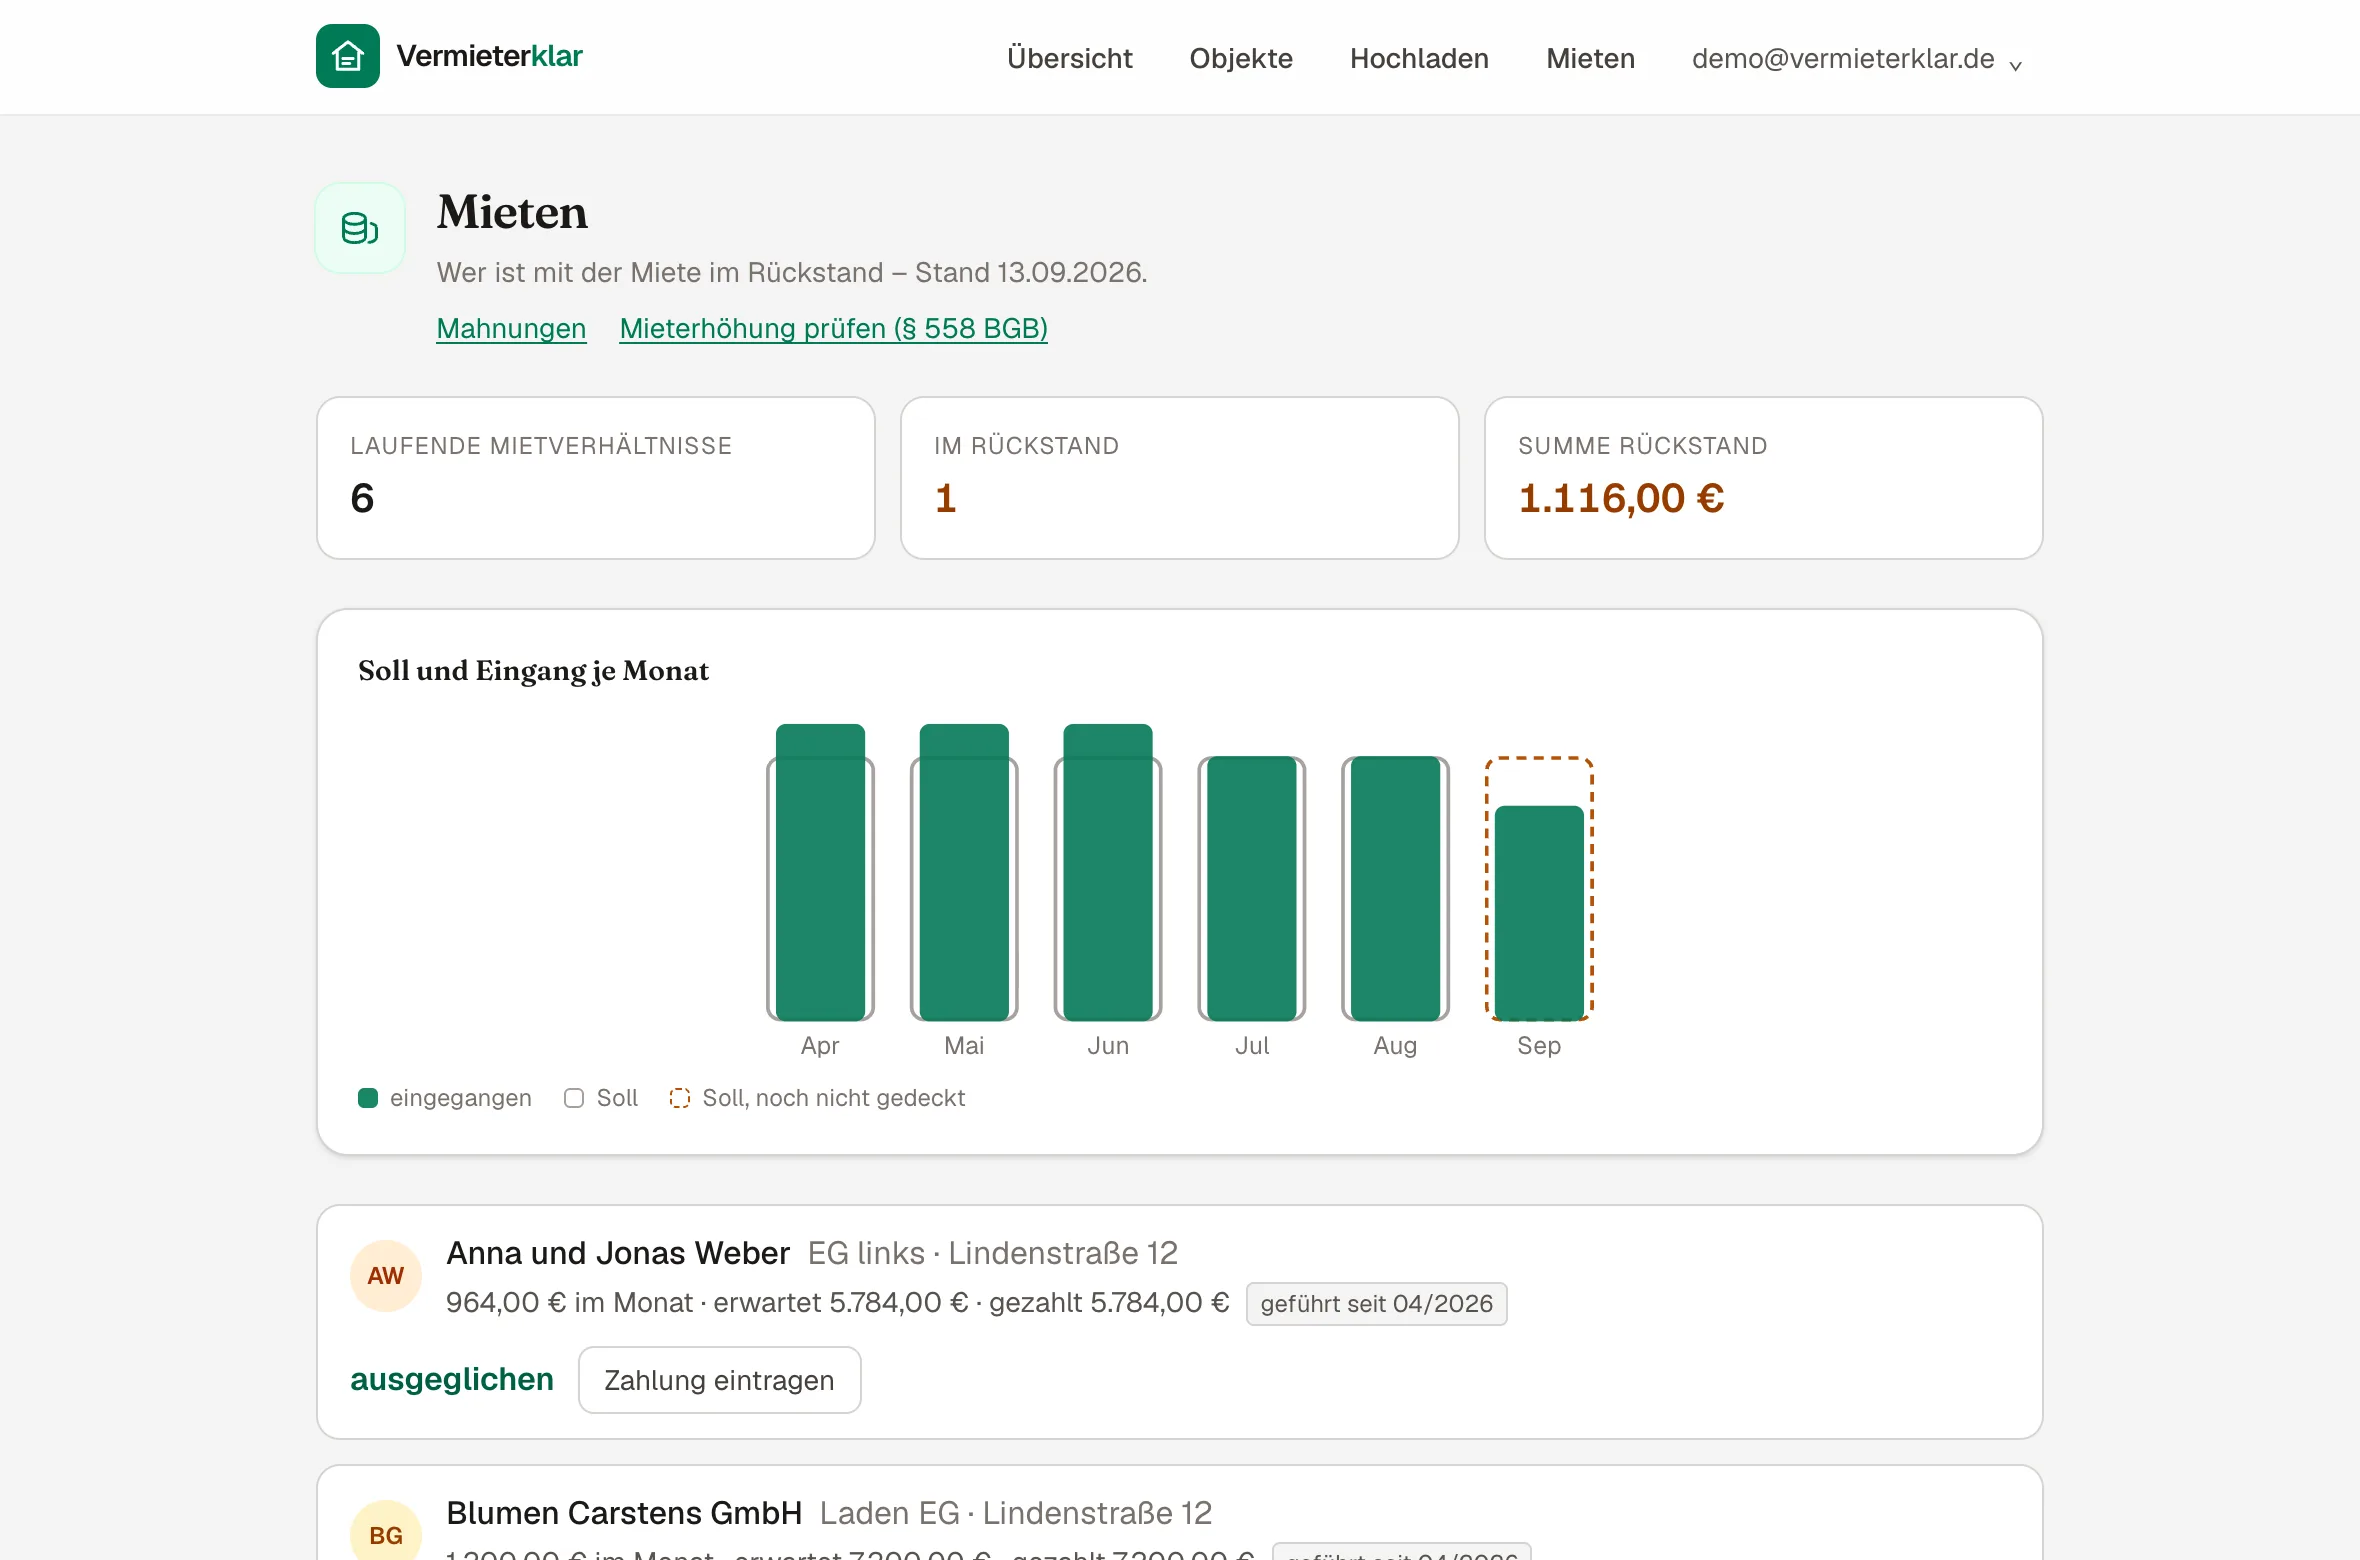Image resolution: width=2360 pixels, height=1560 pixels.
Task: Click 'Zahlung eintragen' for Anna und Jonas Weber
Action: 719,1380
